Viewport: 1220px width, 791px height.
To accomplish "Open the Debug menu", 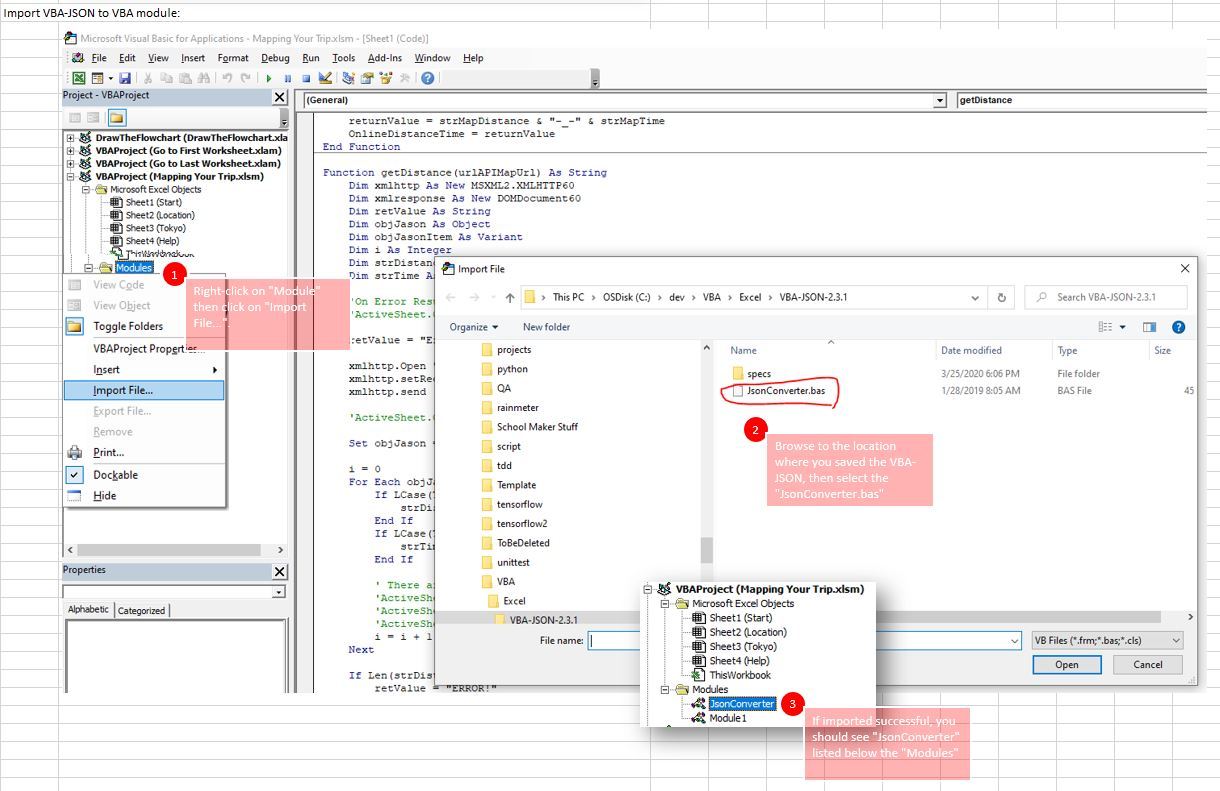I will click(275, 58).
